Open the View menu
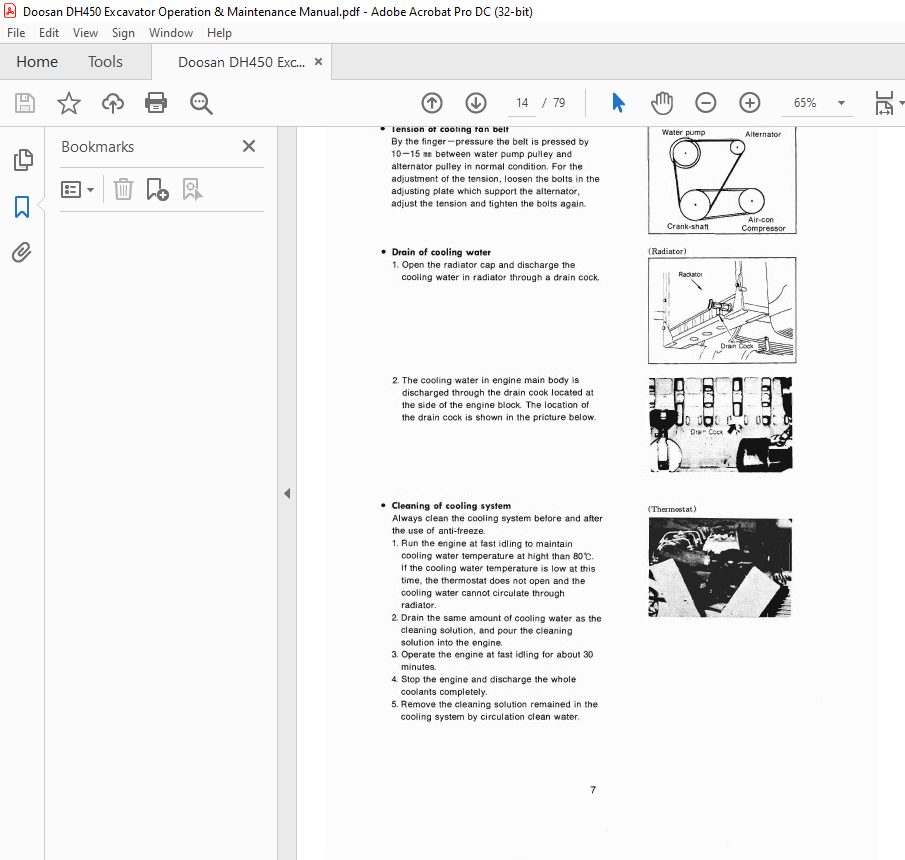Viewport: 905px width, 860px height. point(85,33)
